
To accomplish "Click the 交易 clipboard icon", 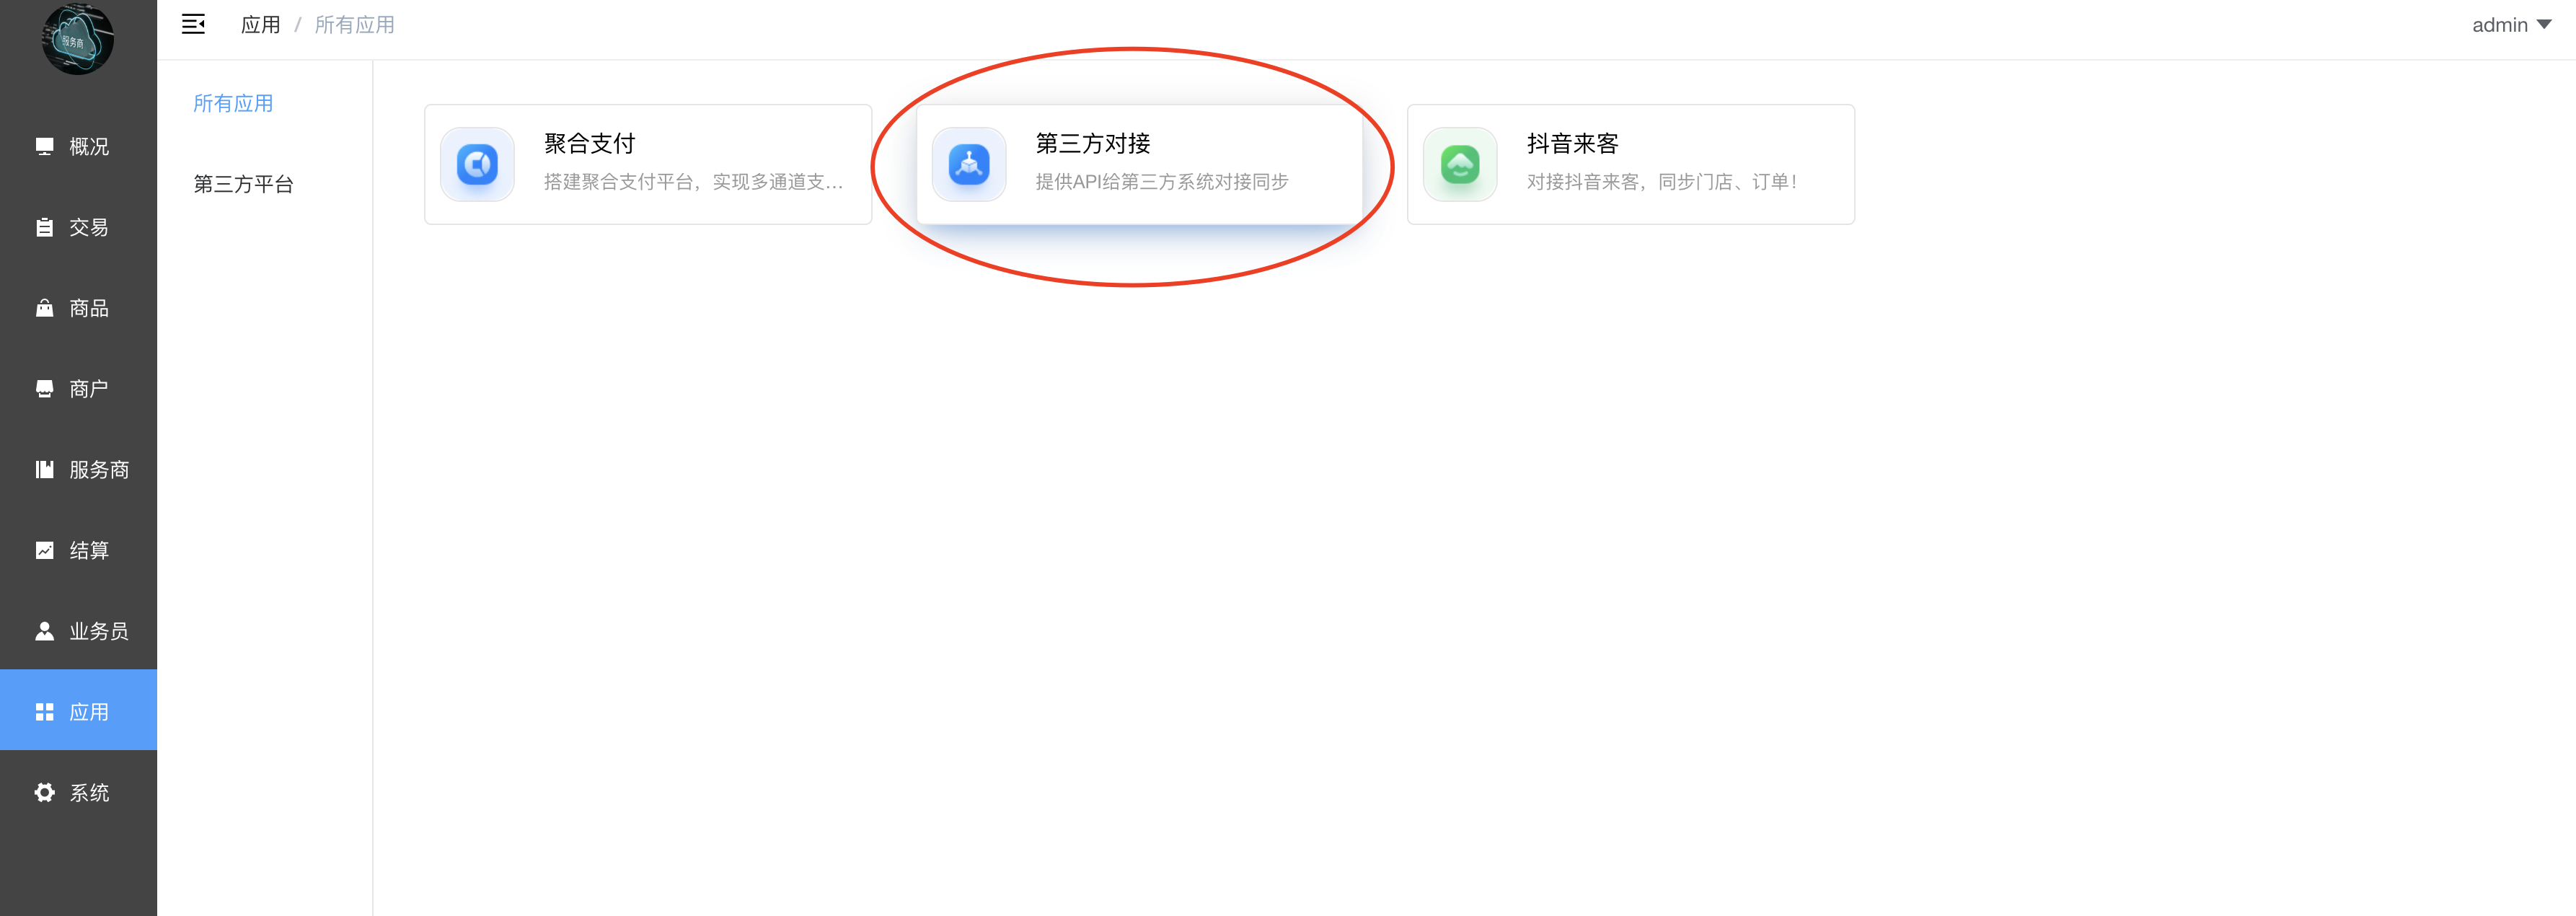I will 45,227.
